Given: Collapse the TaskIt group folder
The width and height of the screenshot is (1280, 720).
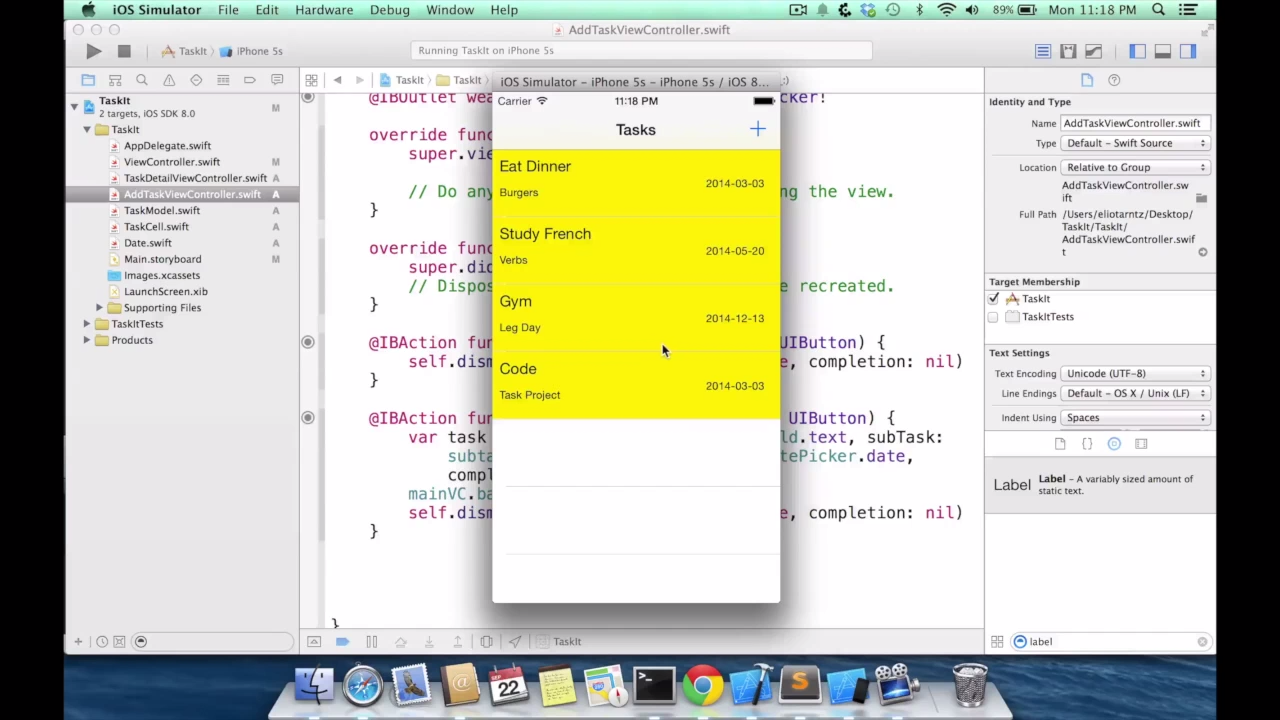Looking at the screenshot, I should 87,129.
